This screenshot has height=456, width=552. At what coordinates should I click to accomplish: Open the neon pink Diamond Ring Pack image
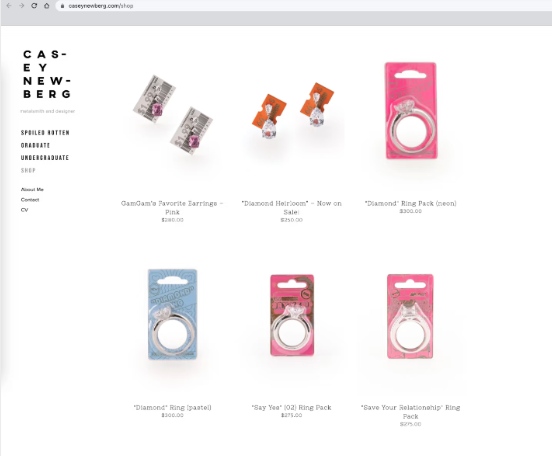pyautogui.click(x=411, y=111)
